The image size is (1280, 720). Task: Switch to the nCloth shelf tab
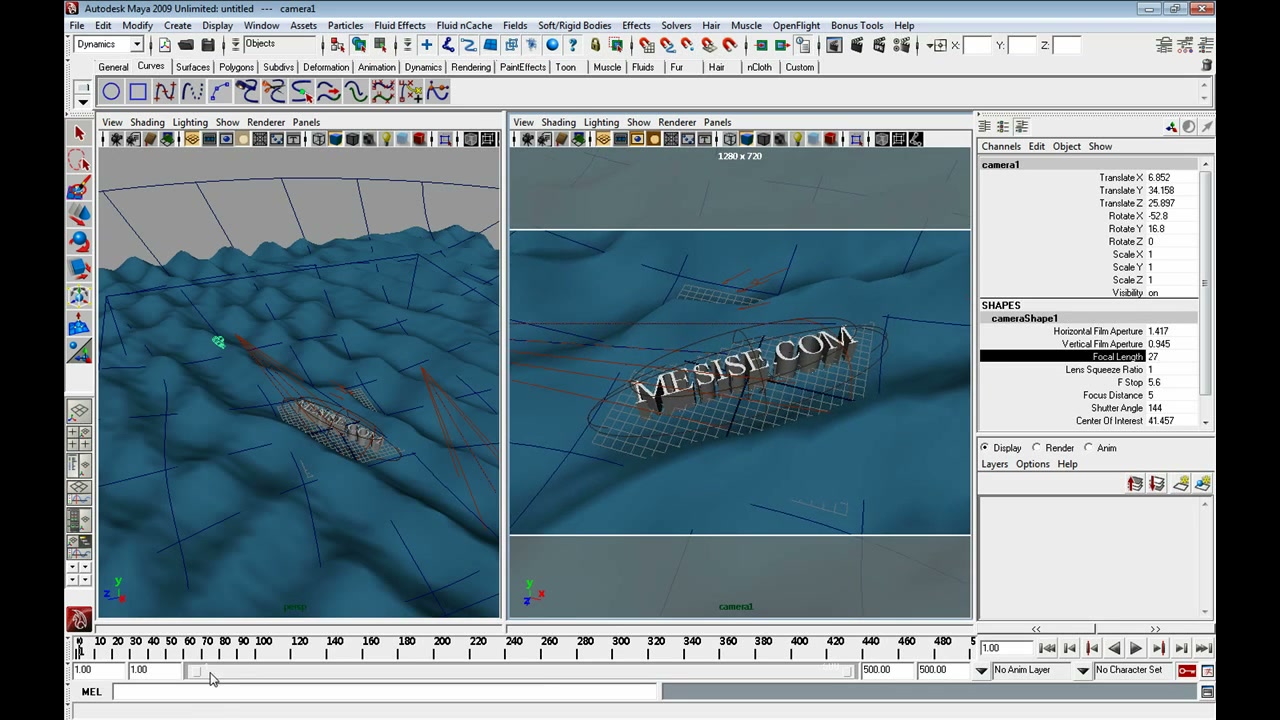point(759,67)
